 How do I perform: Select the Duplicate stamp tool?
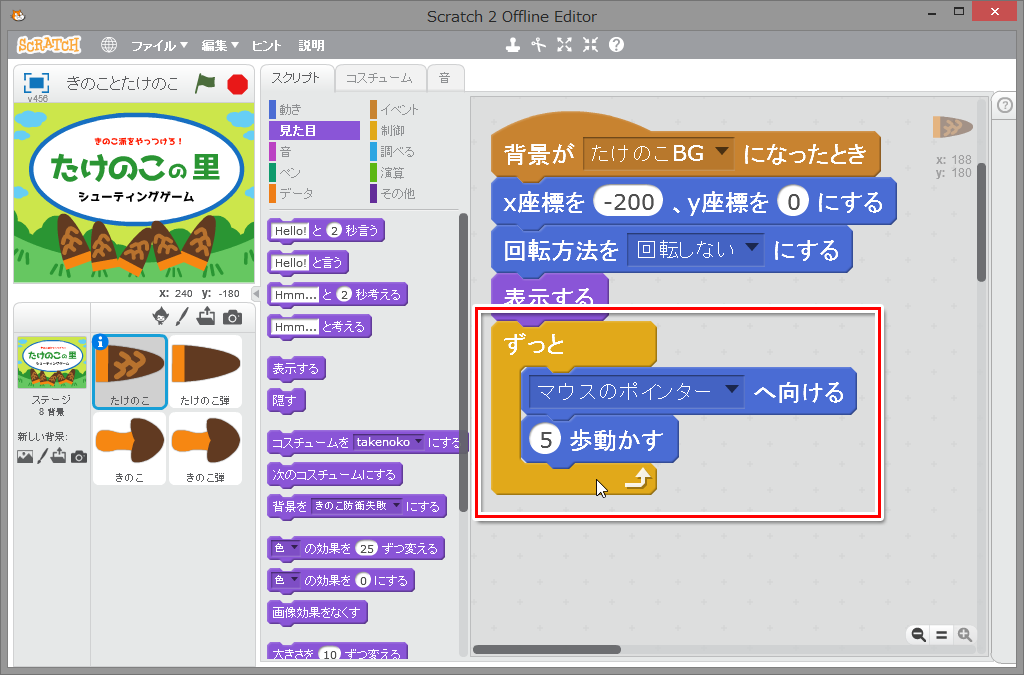tap(513, 45)
